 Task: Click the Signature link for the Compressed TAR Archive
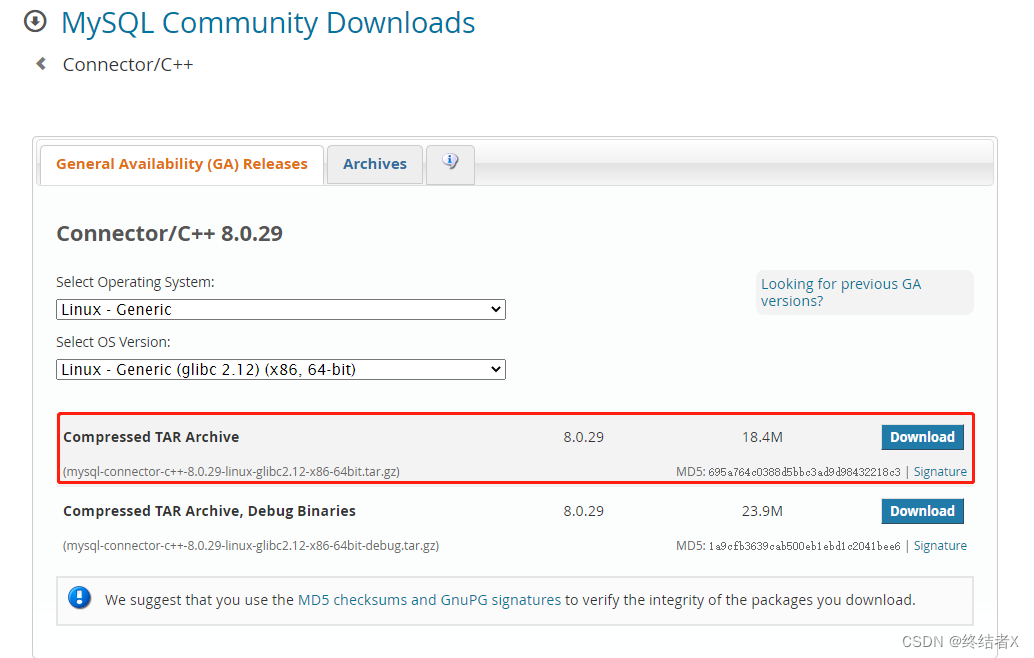click(x=940, y=471)
